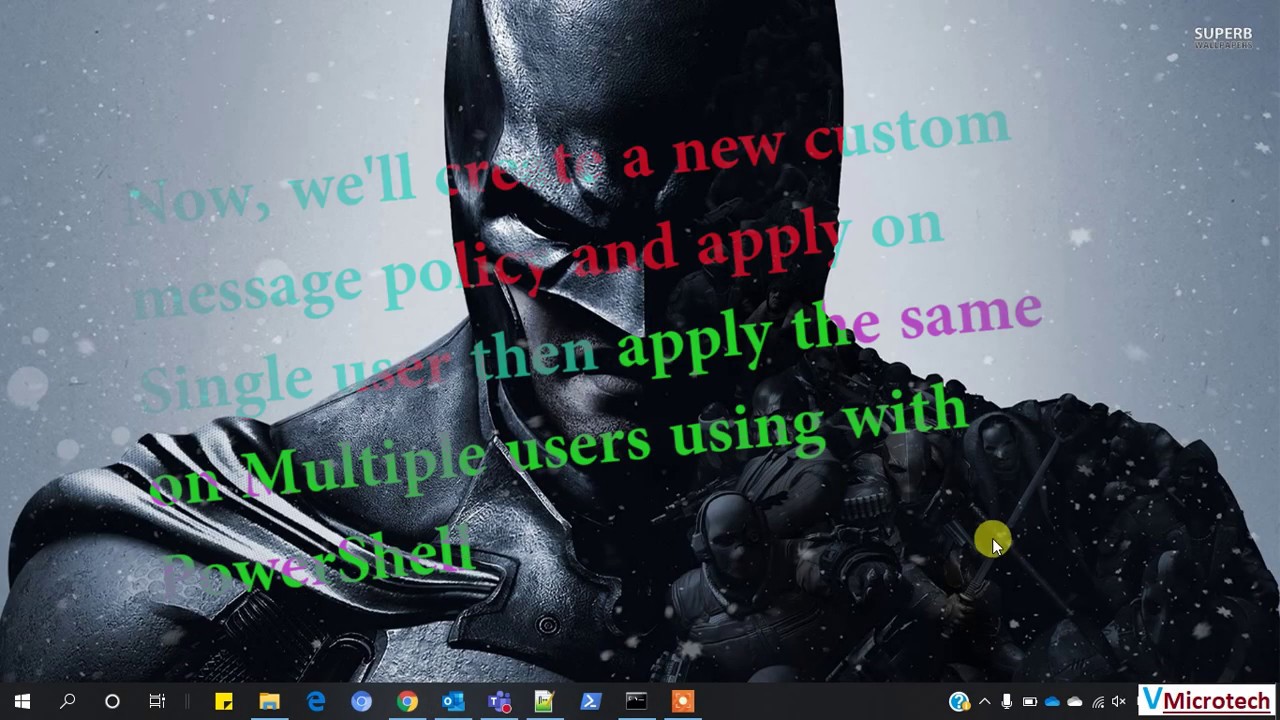Open blue OneDrive tray icon
Viewport: 1280px width, 720px height.
coord(1052,702)
